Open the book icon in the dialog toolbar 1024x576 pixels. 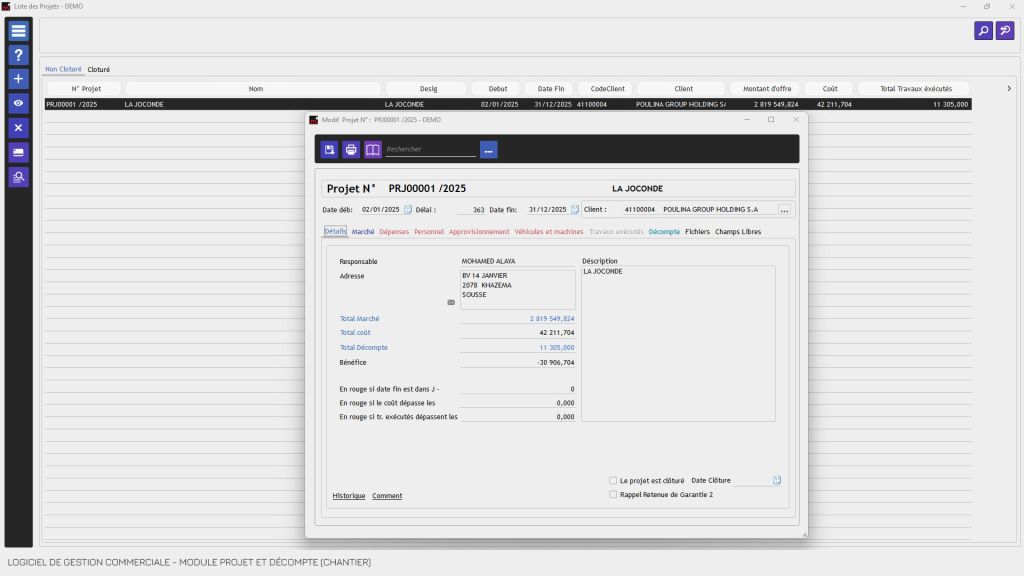[x=373, y=150]
